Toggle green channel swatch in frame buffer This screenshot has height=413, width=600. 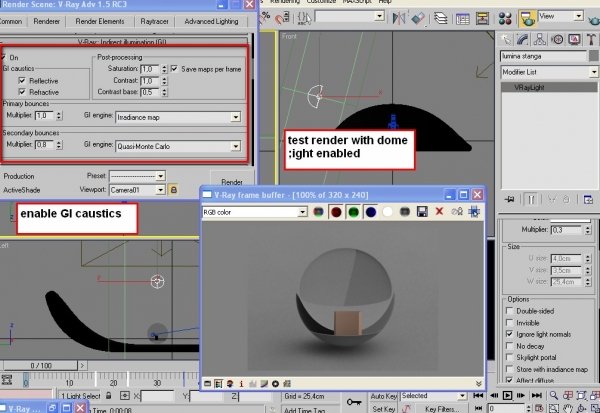(x=353, y=212)
